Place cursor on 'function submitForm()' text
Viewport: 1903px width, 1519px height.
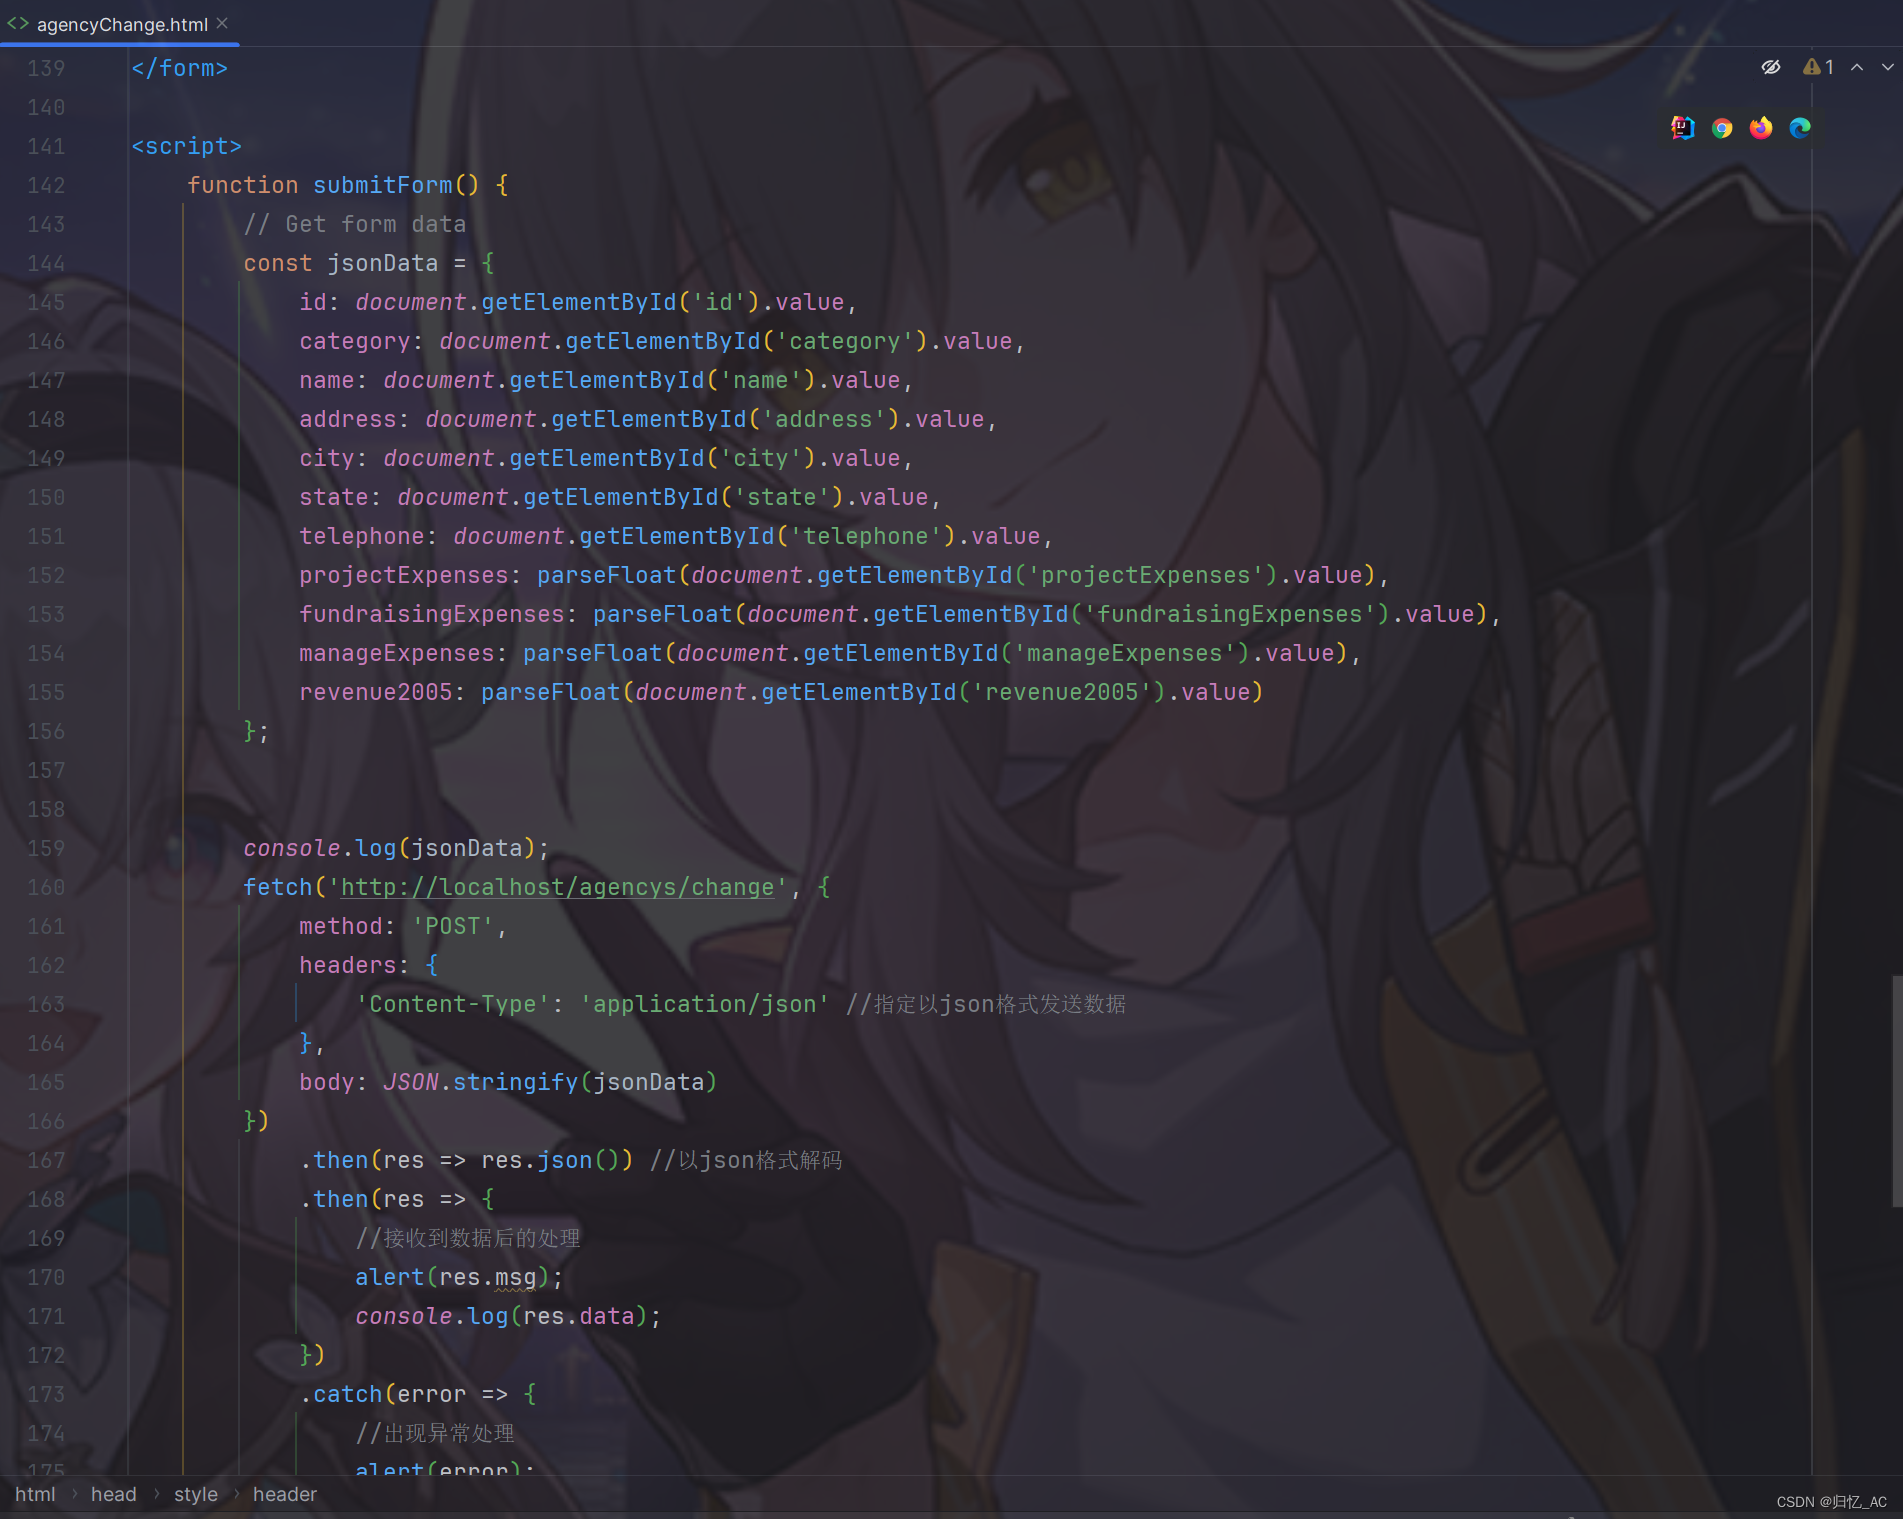pos(333,185)
